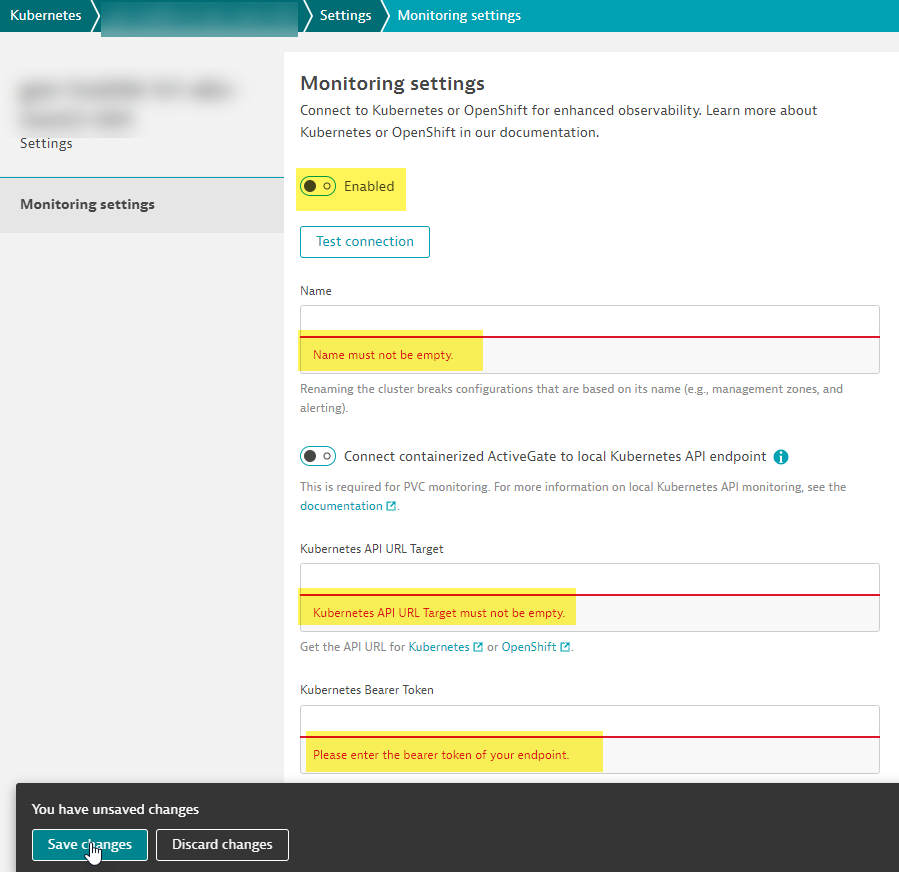Click Save changes button

pyautogui.click(x=89, y=845)
